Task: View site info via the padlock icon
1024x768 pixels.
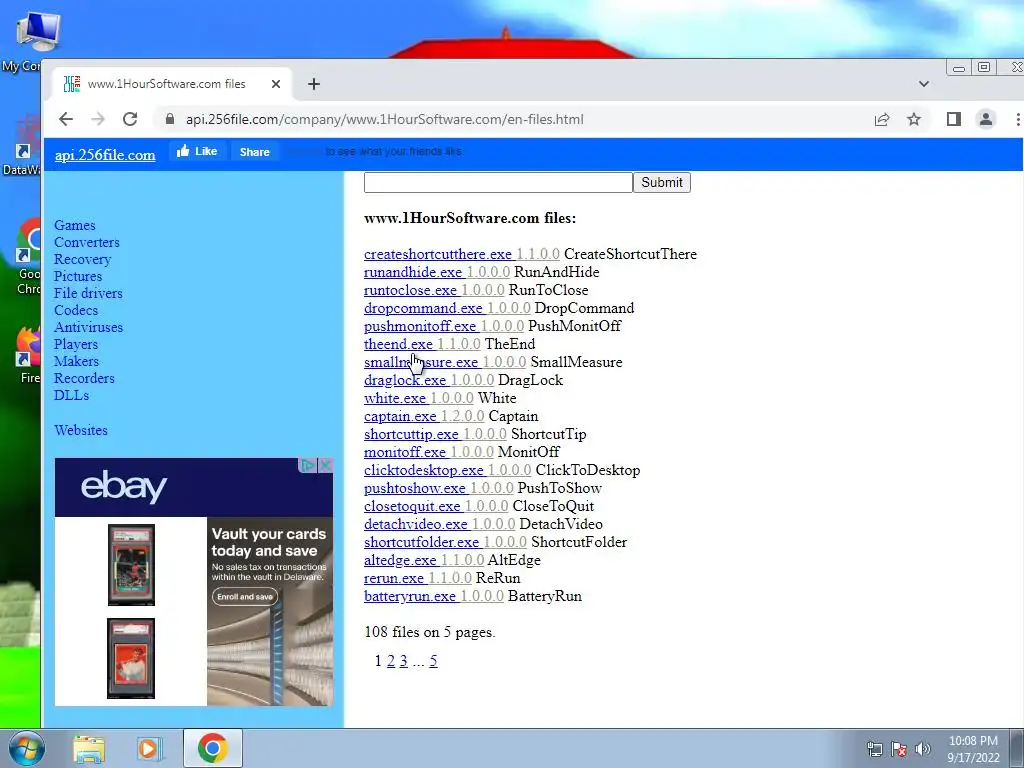Action: [170, 119]
